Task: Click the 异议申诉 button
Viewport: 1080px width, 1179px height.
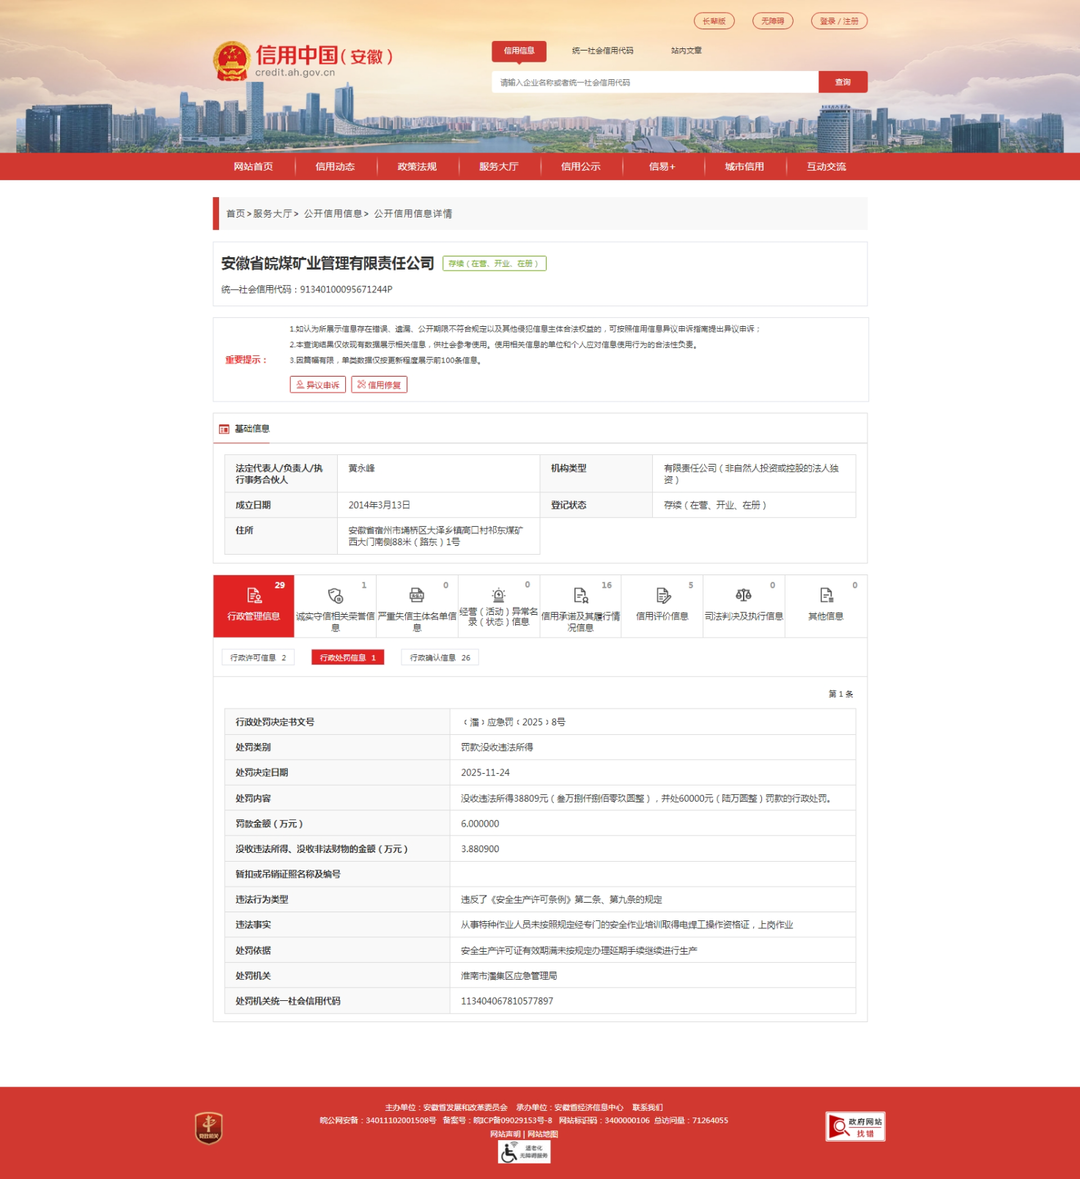Action: pyautogui.click(x=317, y=385)
